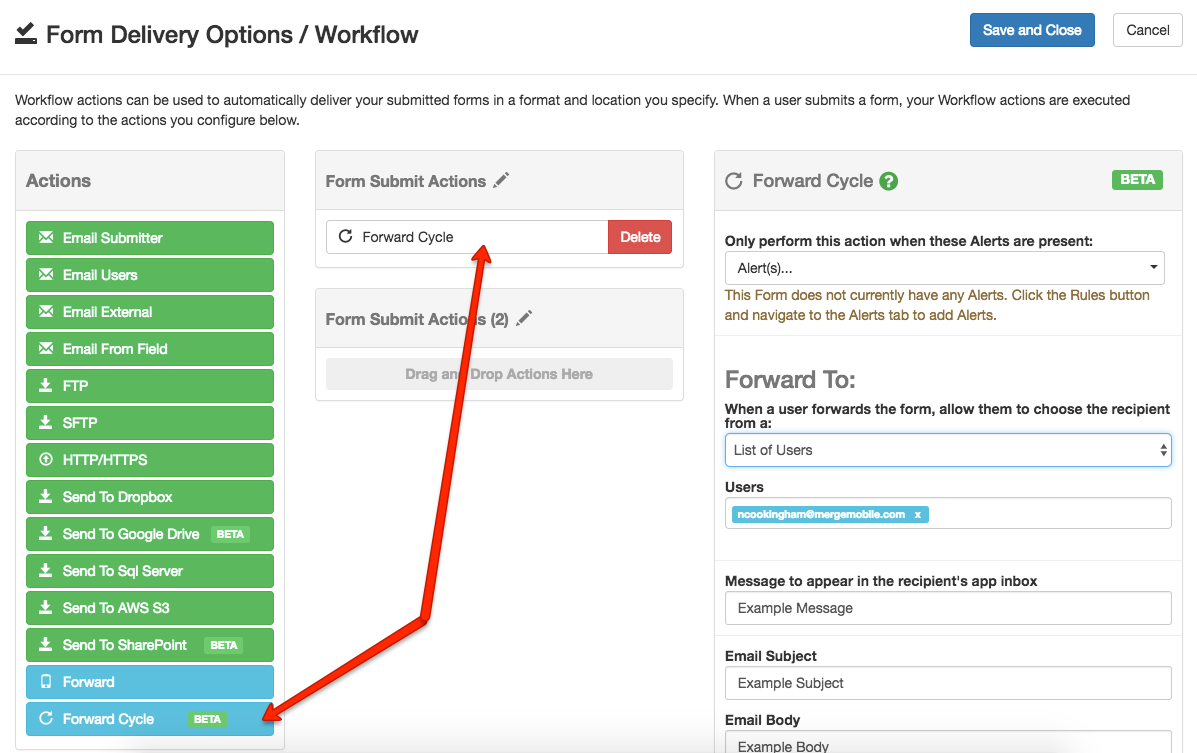
Task: Click the pencil icon beside Form Submit Actions
Action: click(501, 180)
